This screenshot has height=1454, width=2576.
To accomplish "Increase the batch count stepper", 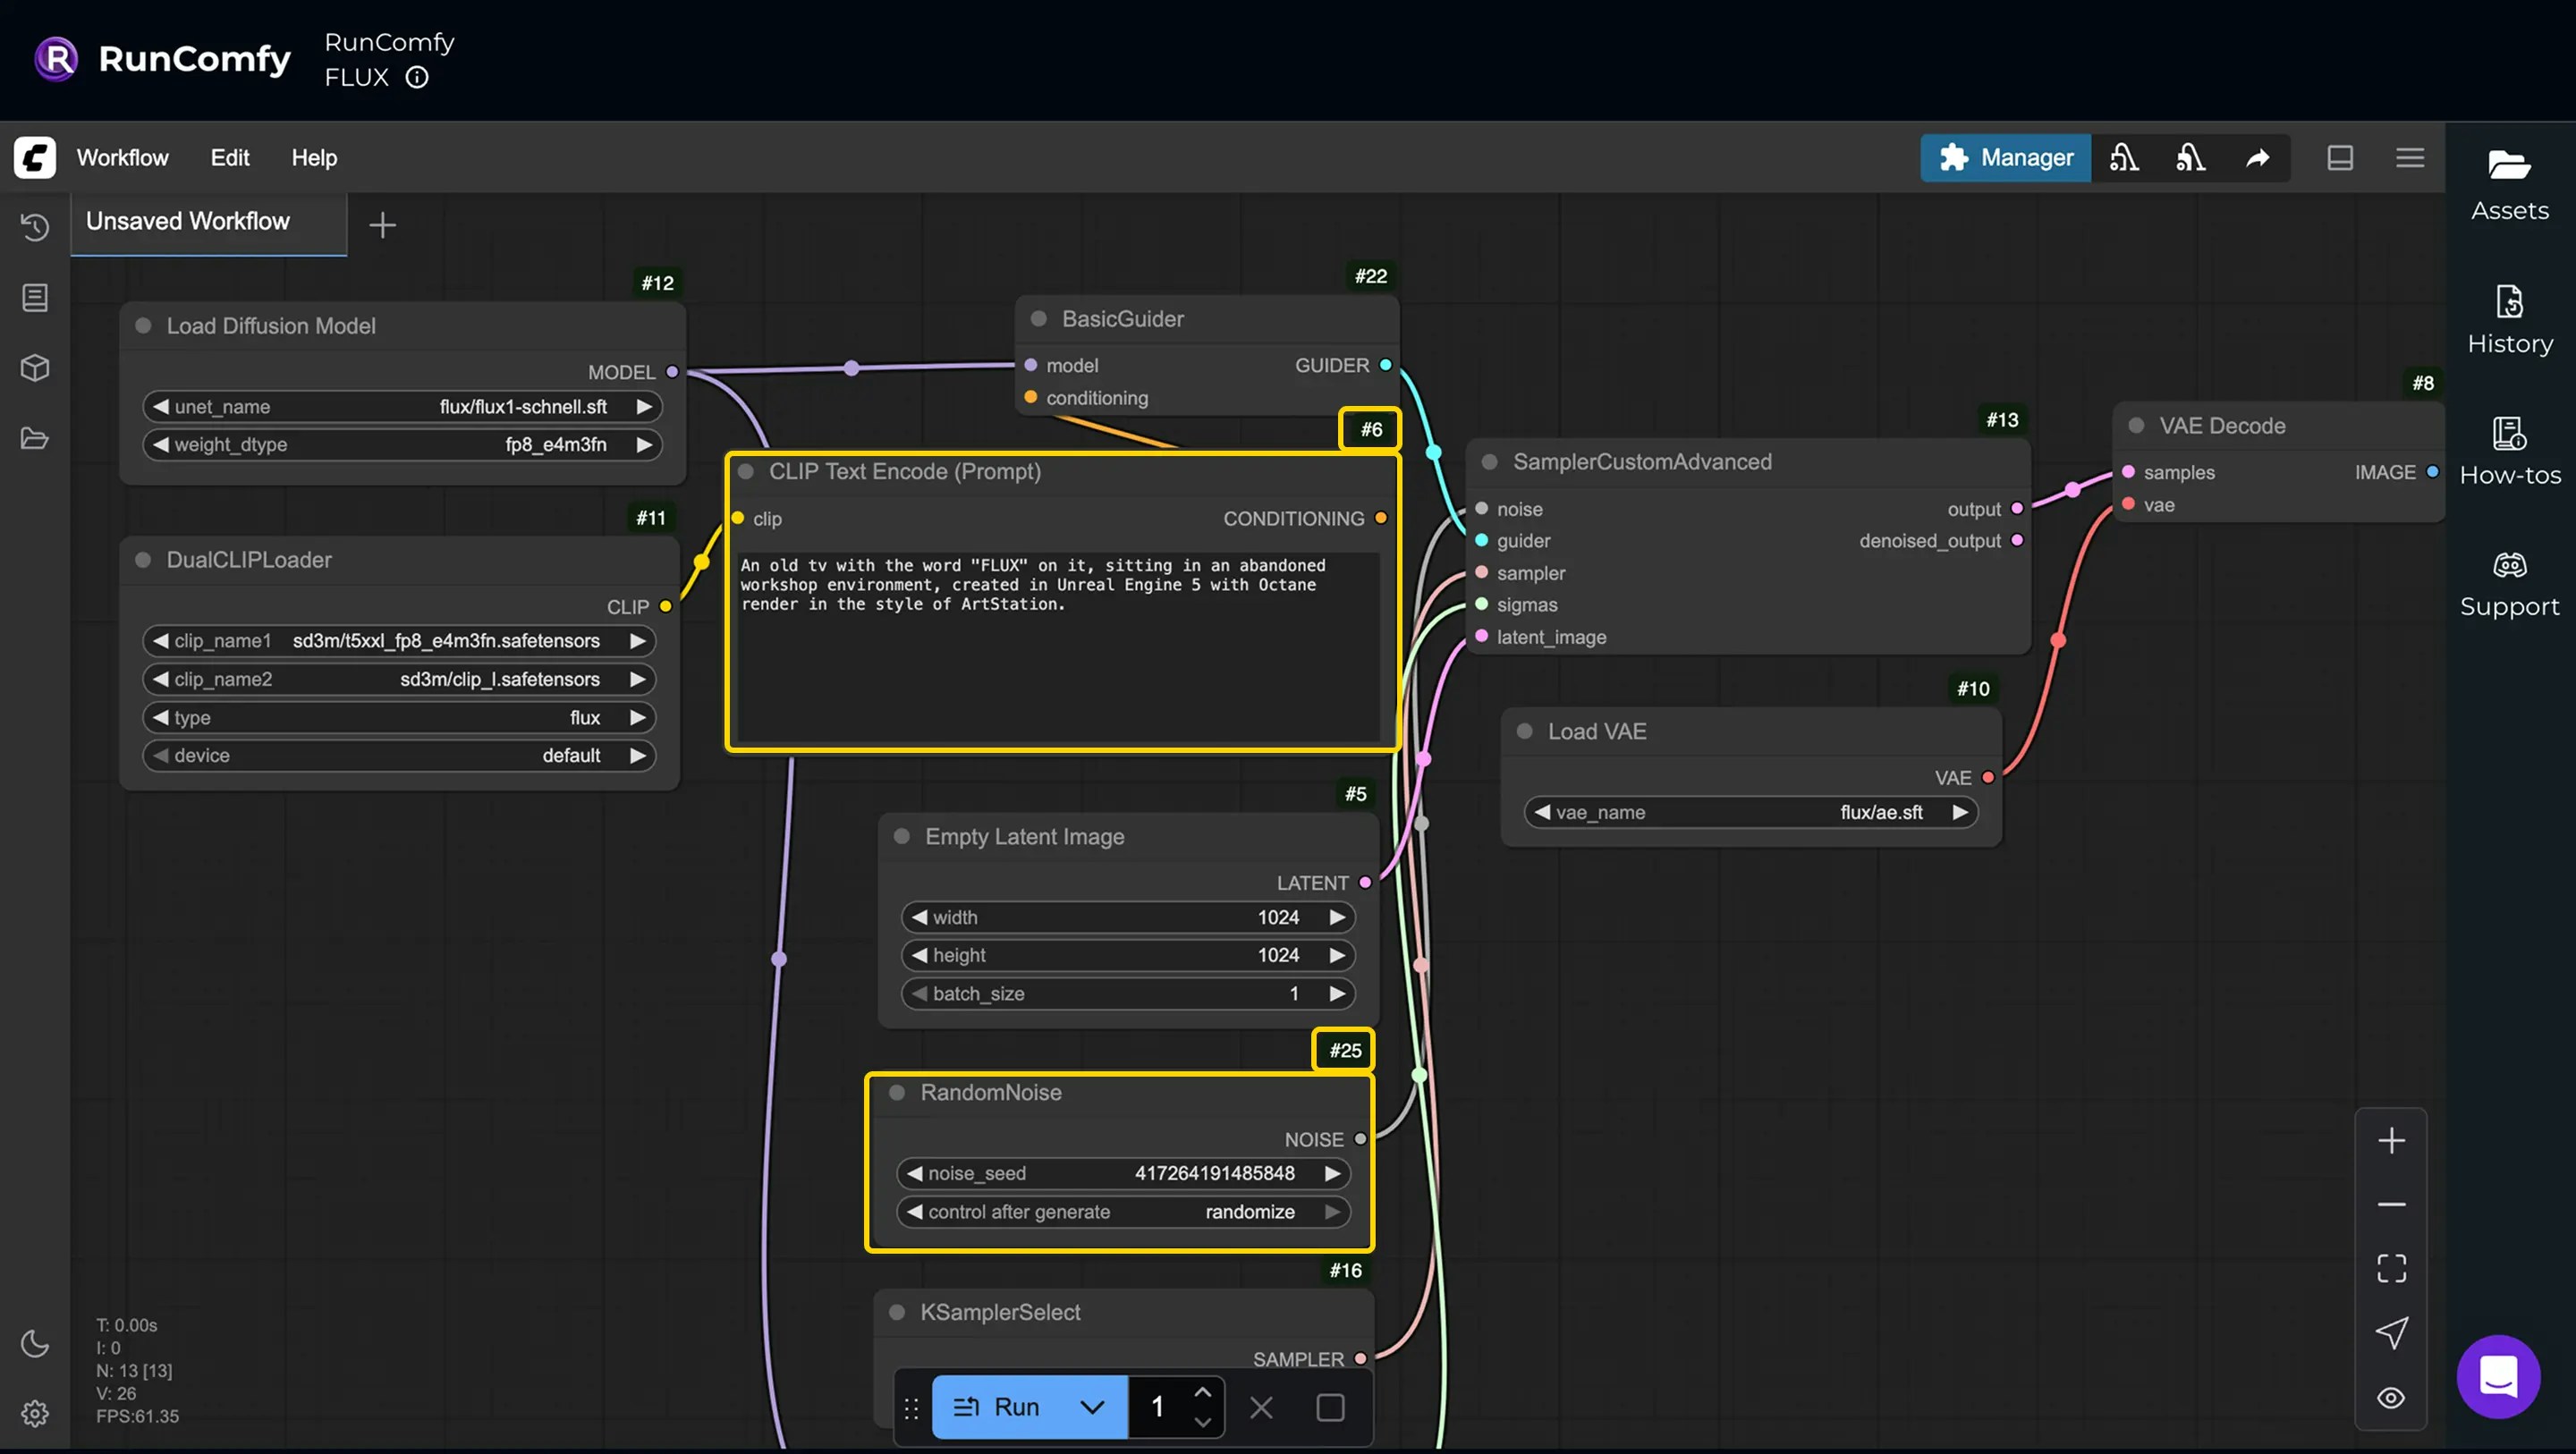I will click(x=1203, y=1391).
